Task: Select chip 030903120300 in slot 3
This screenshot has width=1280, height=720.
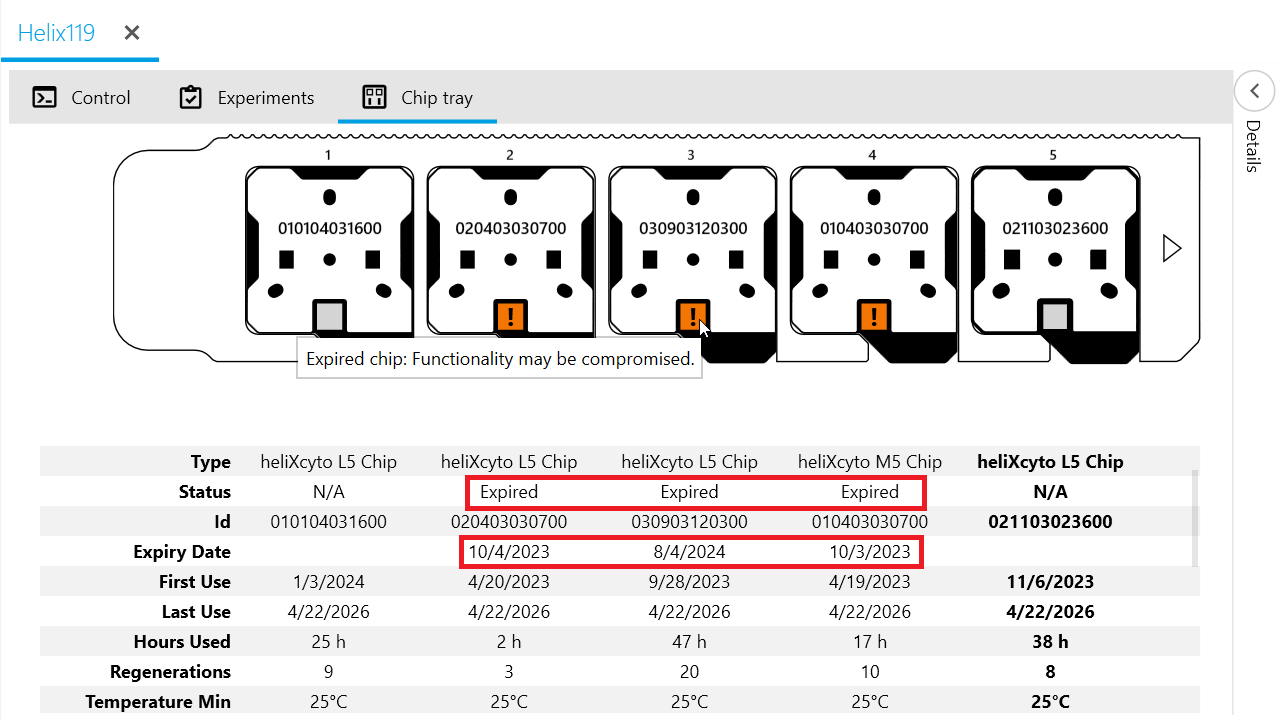Action: [693, 250]
